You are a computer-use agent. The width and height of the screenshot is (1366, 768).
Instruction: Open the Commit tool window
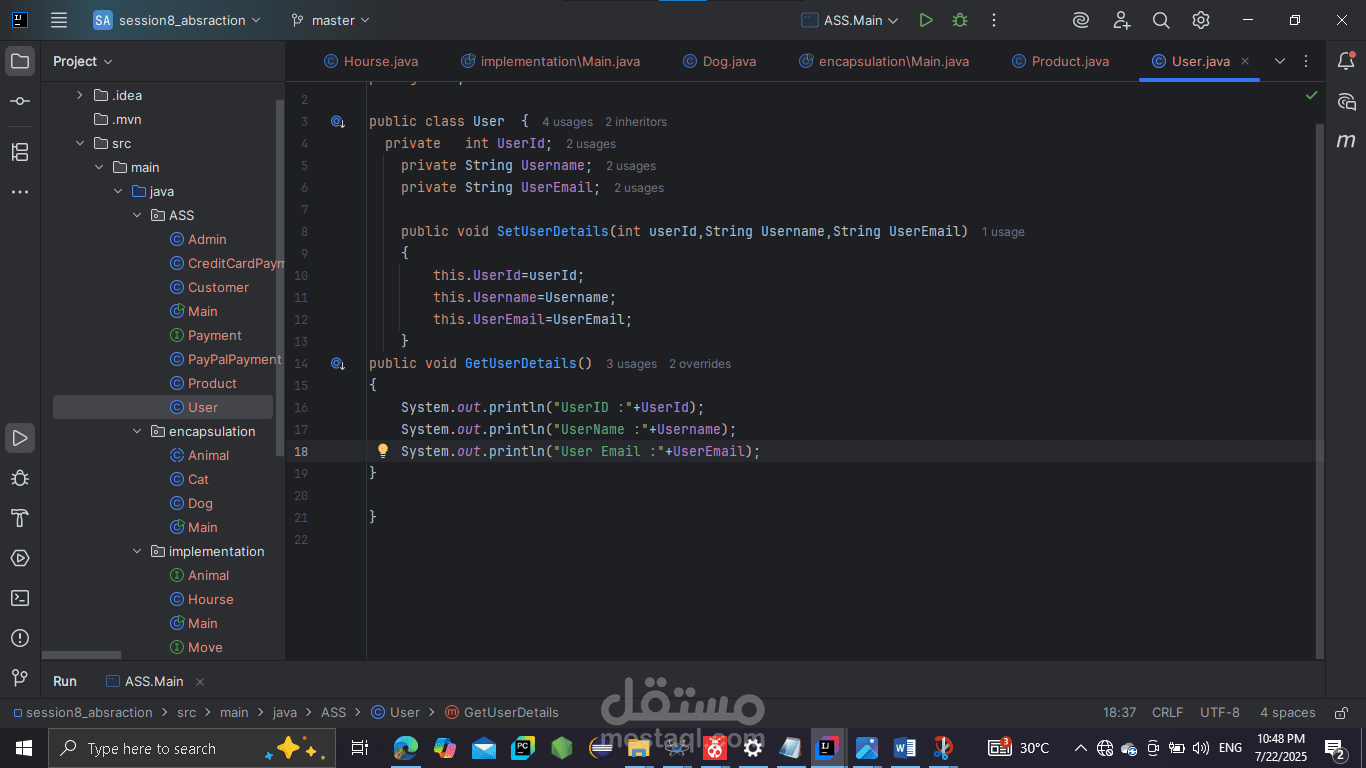click(20, 102)
